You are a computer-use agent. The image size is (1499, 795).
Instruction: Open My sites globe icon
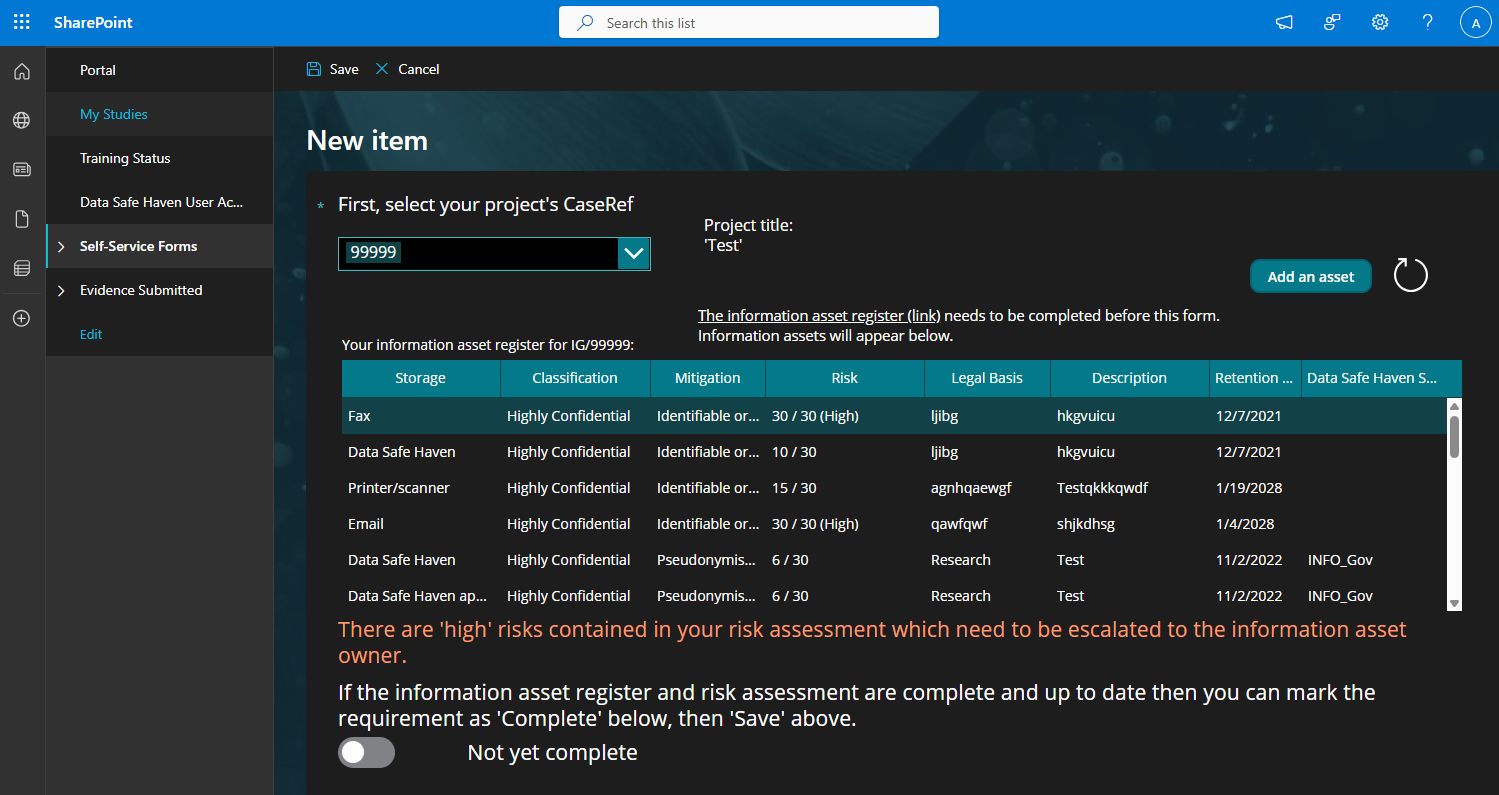pyautogui.click(x=22, y=120)
